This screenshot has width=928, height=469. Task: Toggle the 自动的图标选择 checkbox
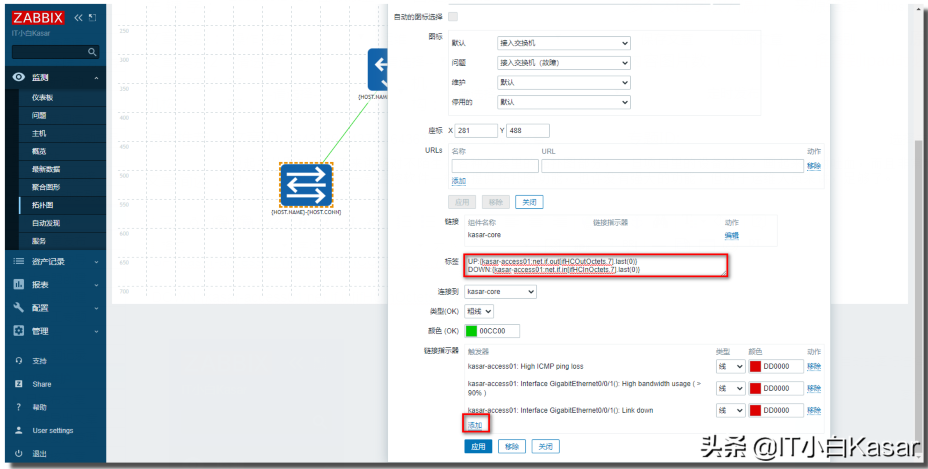[453, 16]
